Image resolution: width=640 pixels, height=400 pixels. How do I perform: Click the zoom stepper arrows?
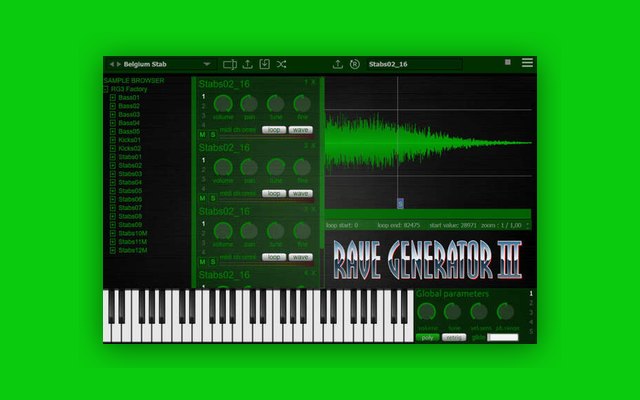528,225
